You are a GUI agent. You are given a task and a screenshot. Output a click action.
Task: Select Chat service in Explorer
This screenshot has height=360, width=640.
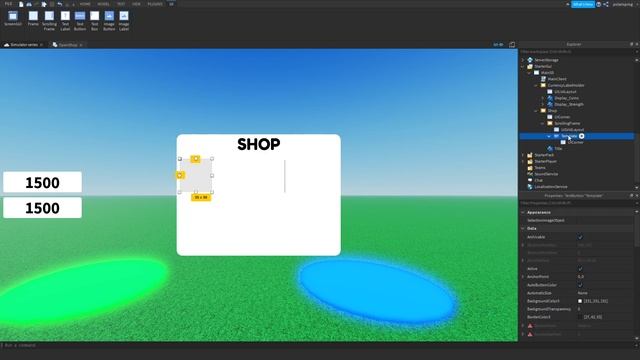coord(538,180)
